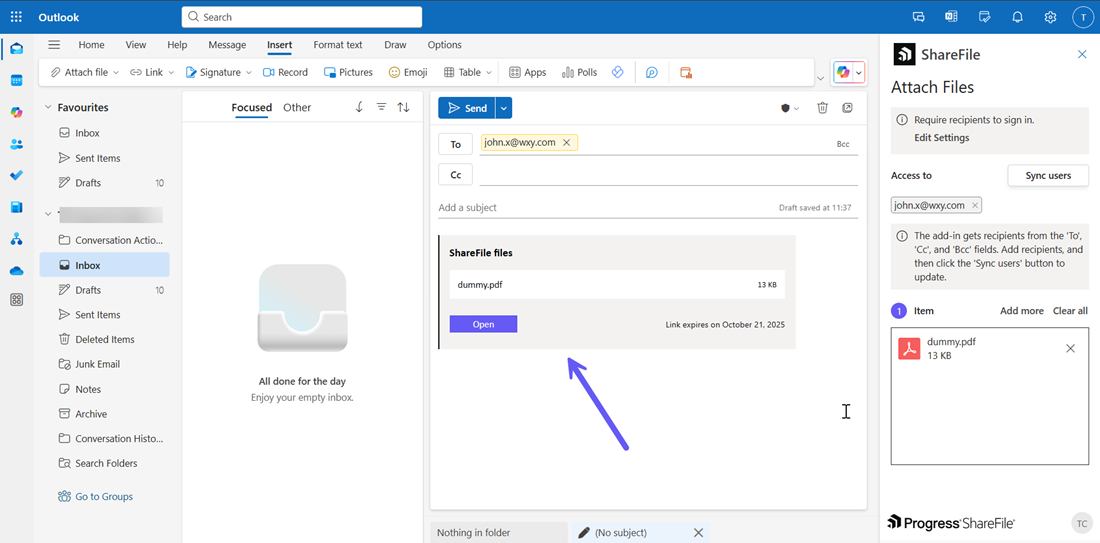Click the Polls toolbar icon
1100x543 pixels.
(579, 72)
